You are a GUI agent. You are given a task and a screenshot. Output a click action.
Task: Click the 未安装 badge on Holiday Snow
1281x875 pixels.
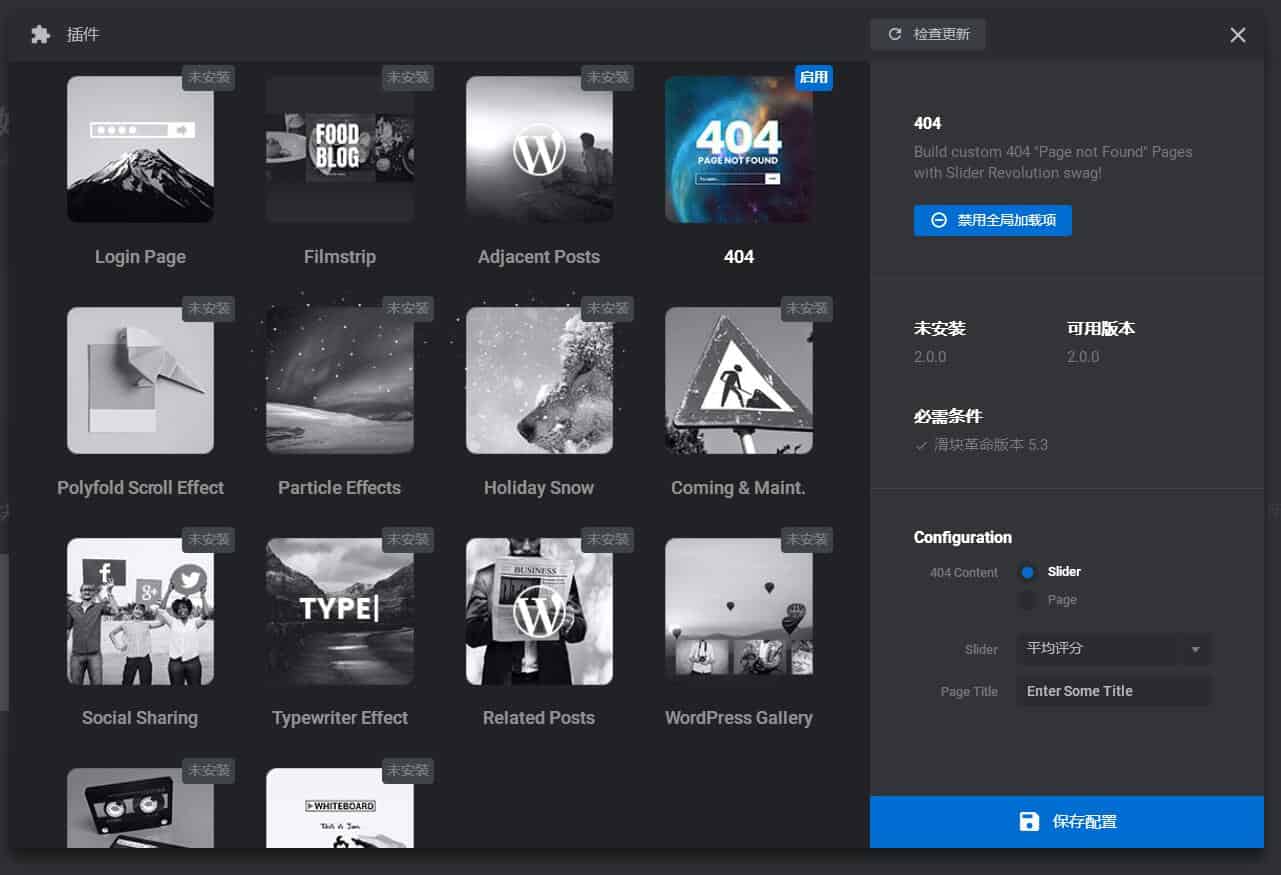tap(608, 309)
